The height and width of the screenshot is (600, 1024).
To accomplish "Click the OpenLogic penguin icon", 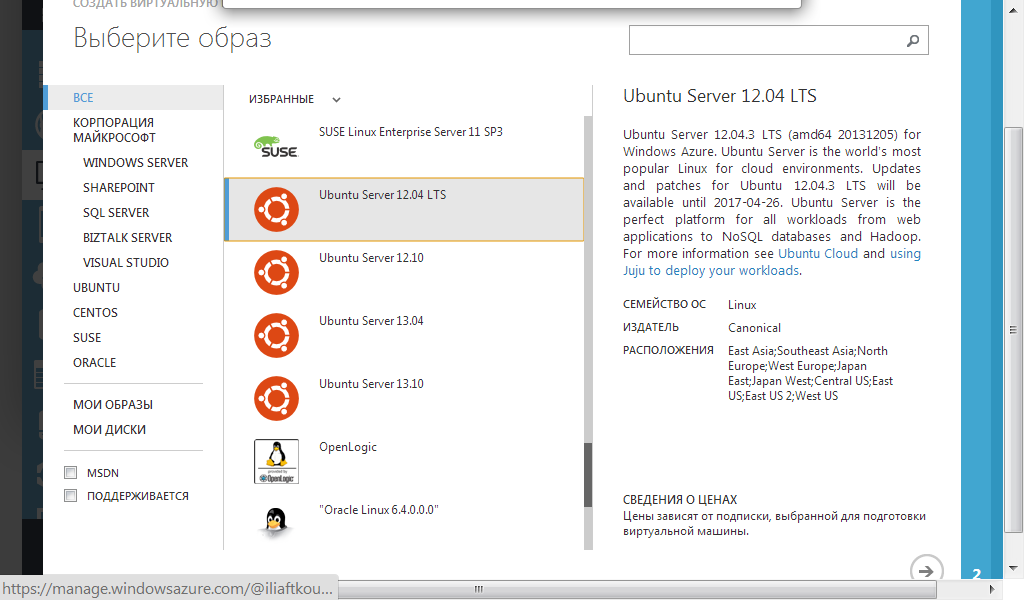I will (x=276, y=462).
